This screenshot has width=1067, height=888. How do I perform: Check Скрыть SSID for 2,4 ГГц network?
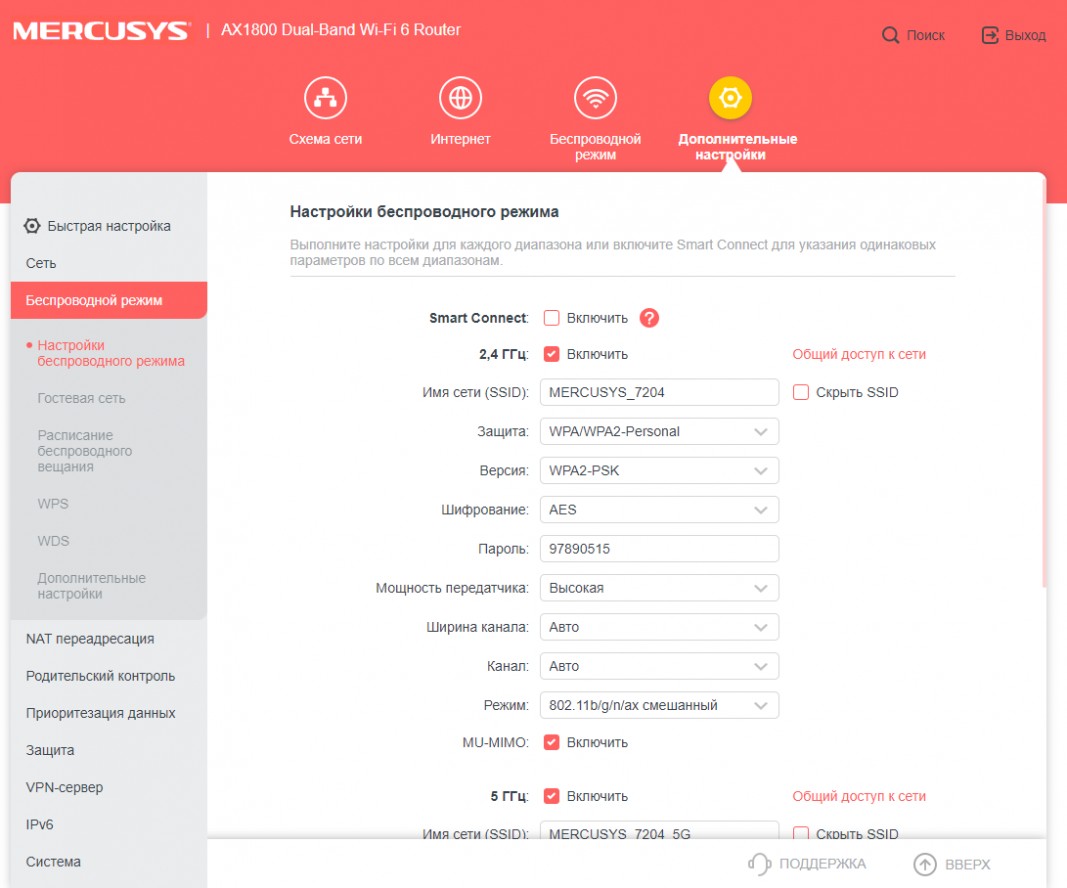tap(801, 392)
